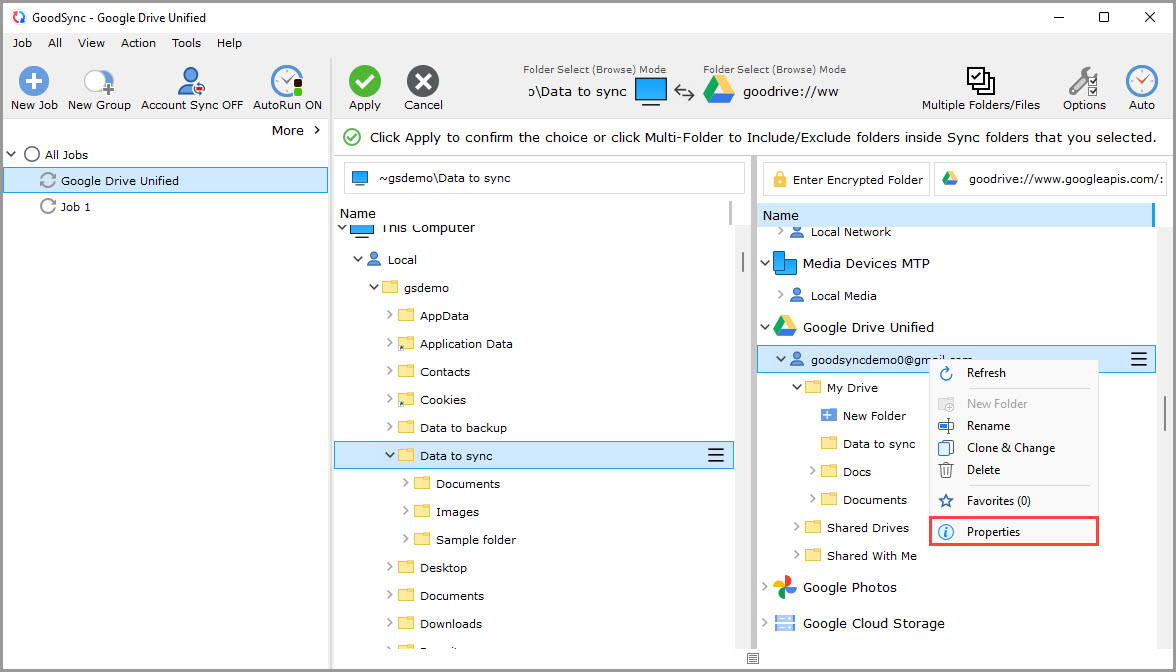Select the Downloads folder in left tree
The image size is (1176, 672).
451,624
